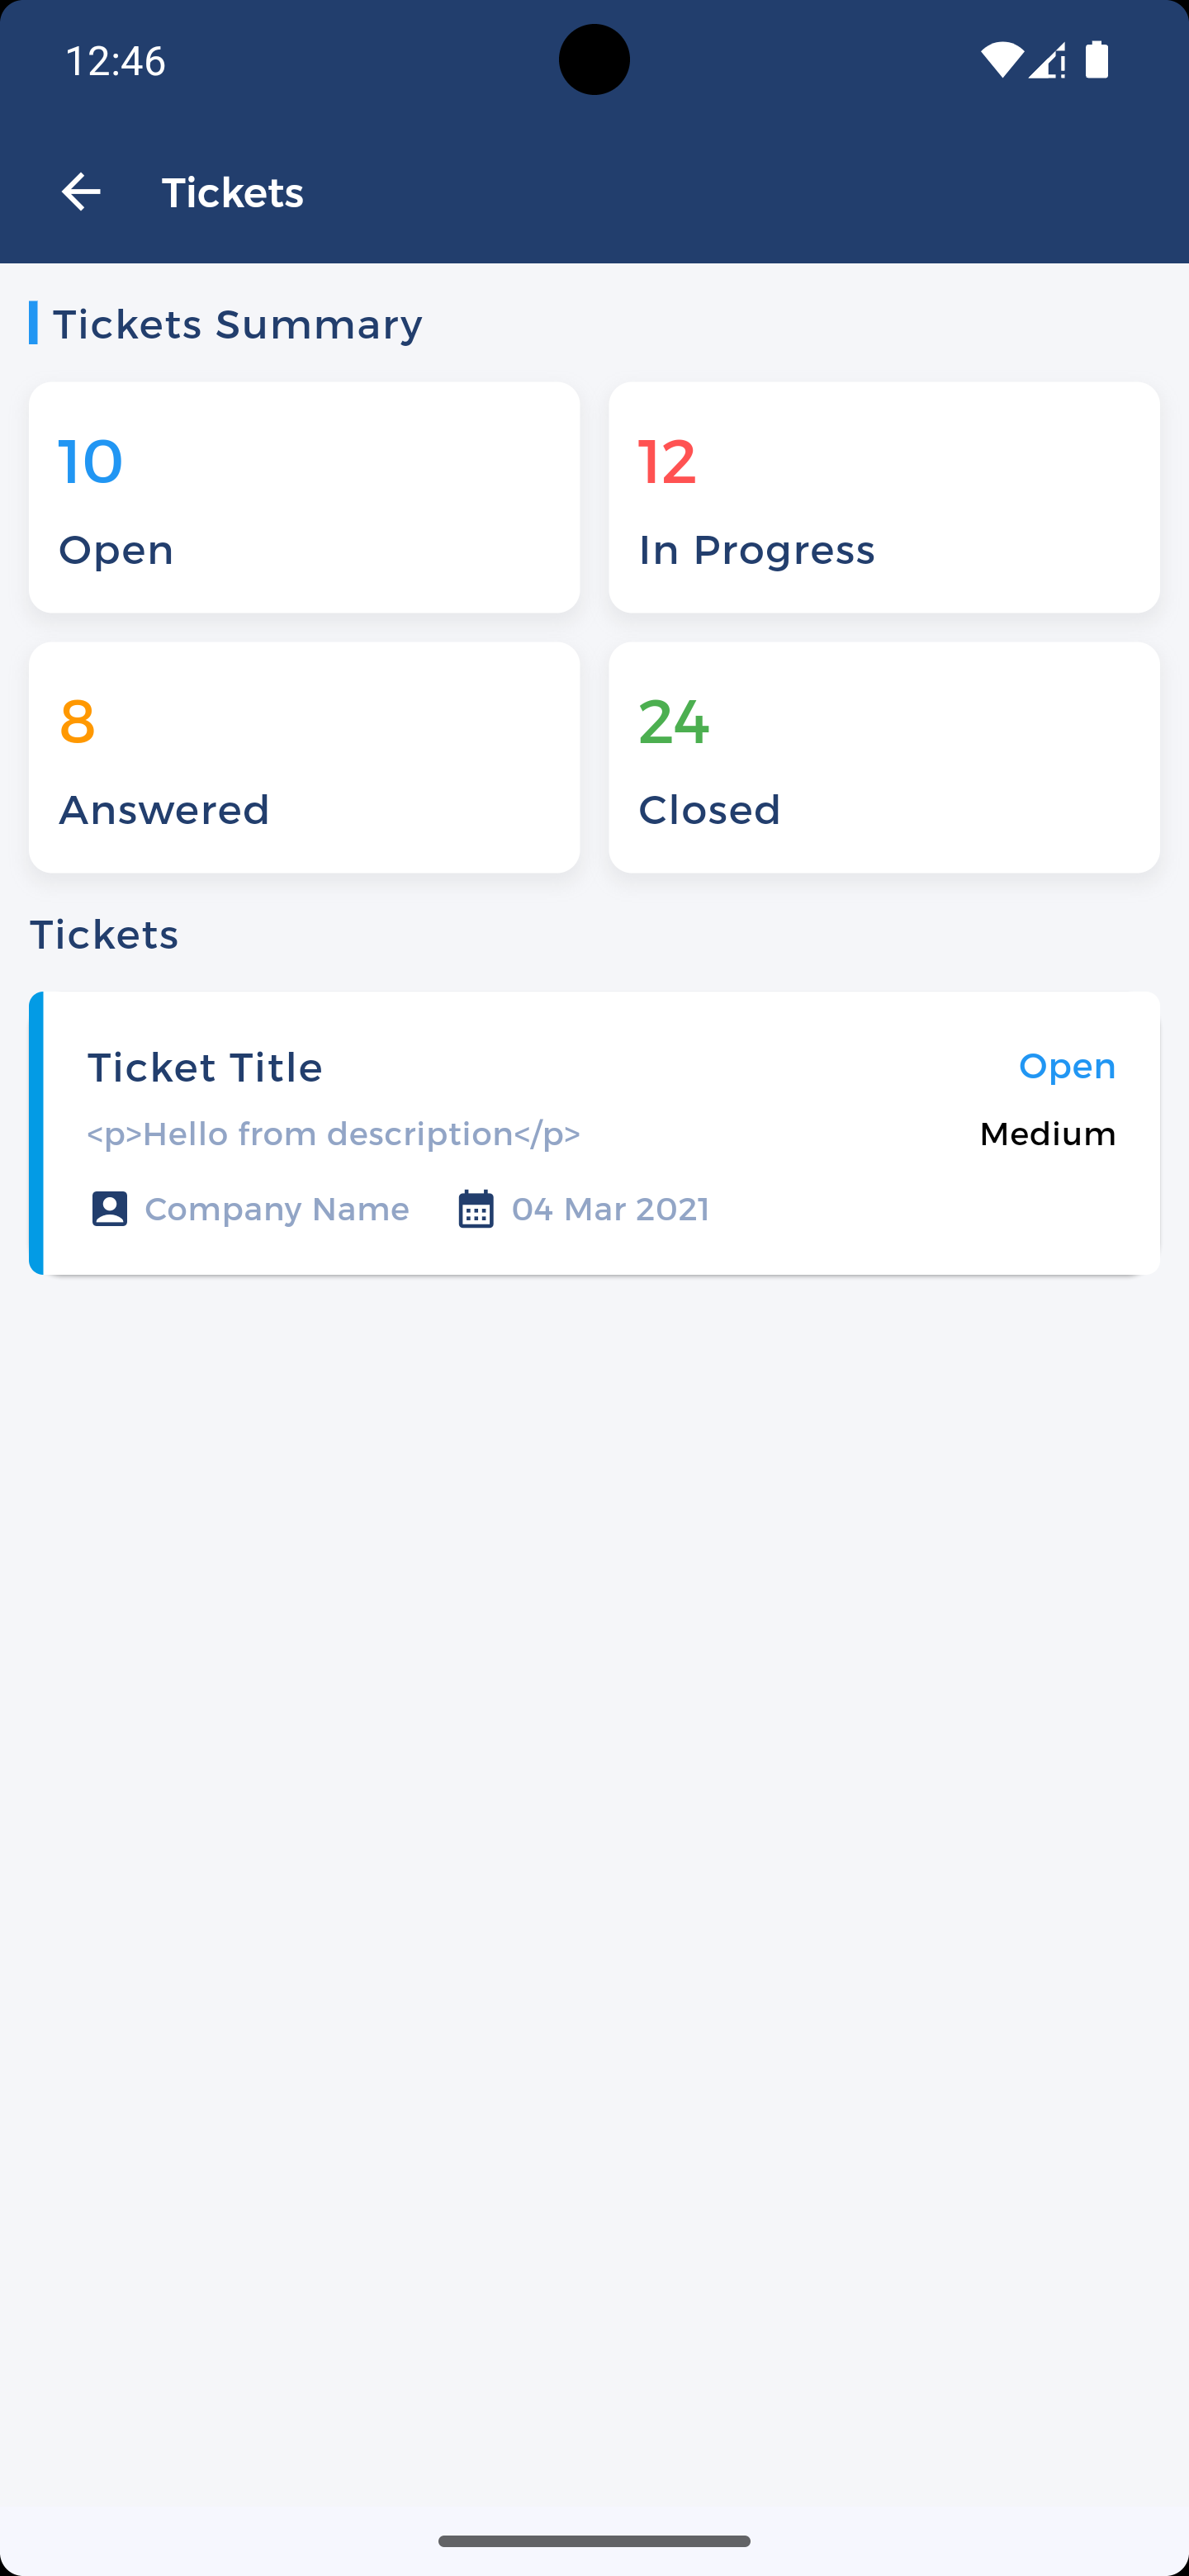Screen dimensions: 1189x2576
Task: Tap the Wi-Fi status icon
Action: [x=1001, y=60]
